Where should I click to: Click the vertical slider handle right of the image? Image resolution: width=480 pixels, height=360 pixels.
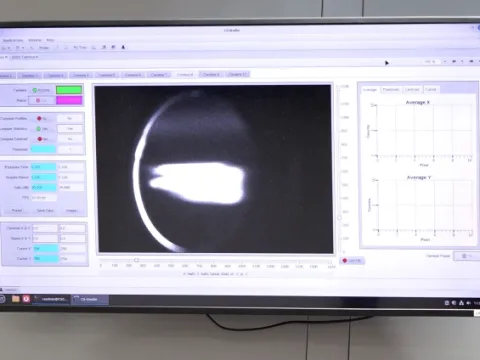[339, 218]
